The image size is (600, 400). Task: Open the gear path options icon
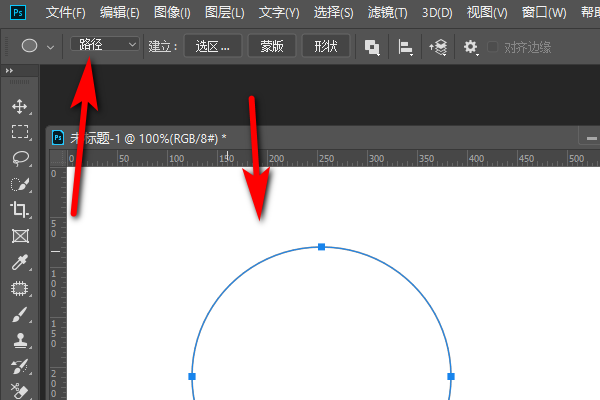(x=471, y=47)
